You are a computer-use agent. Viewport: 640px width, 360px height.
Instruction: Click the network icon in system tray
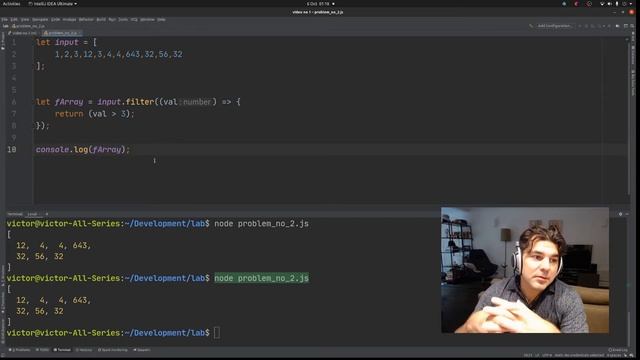(602, 4)
